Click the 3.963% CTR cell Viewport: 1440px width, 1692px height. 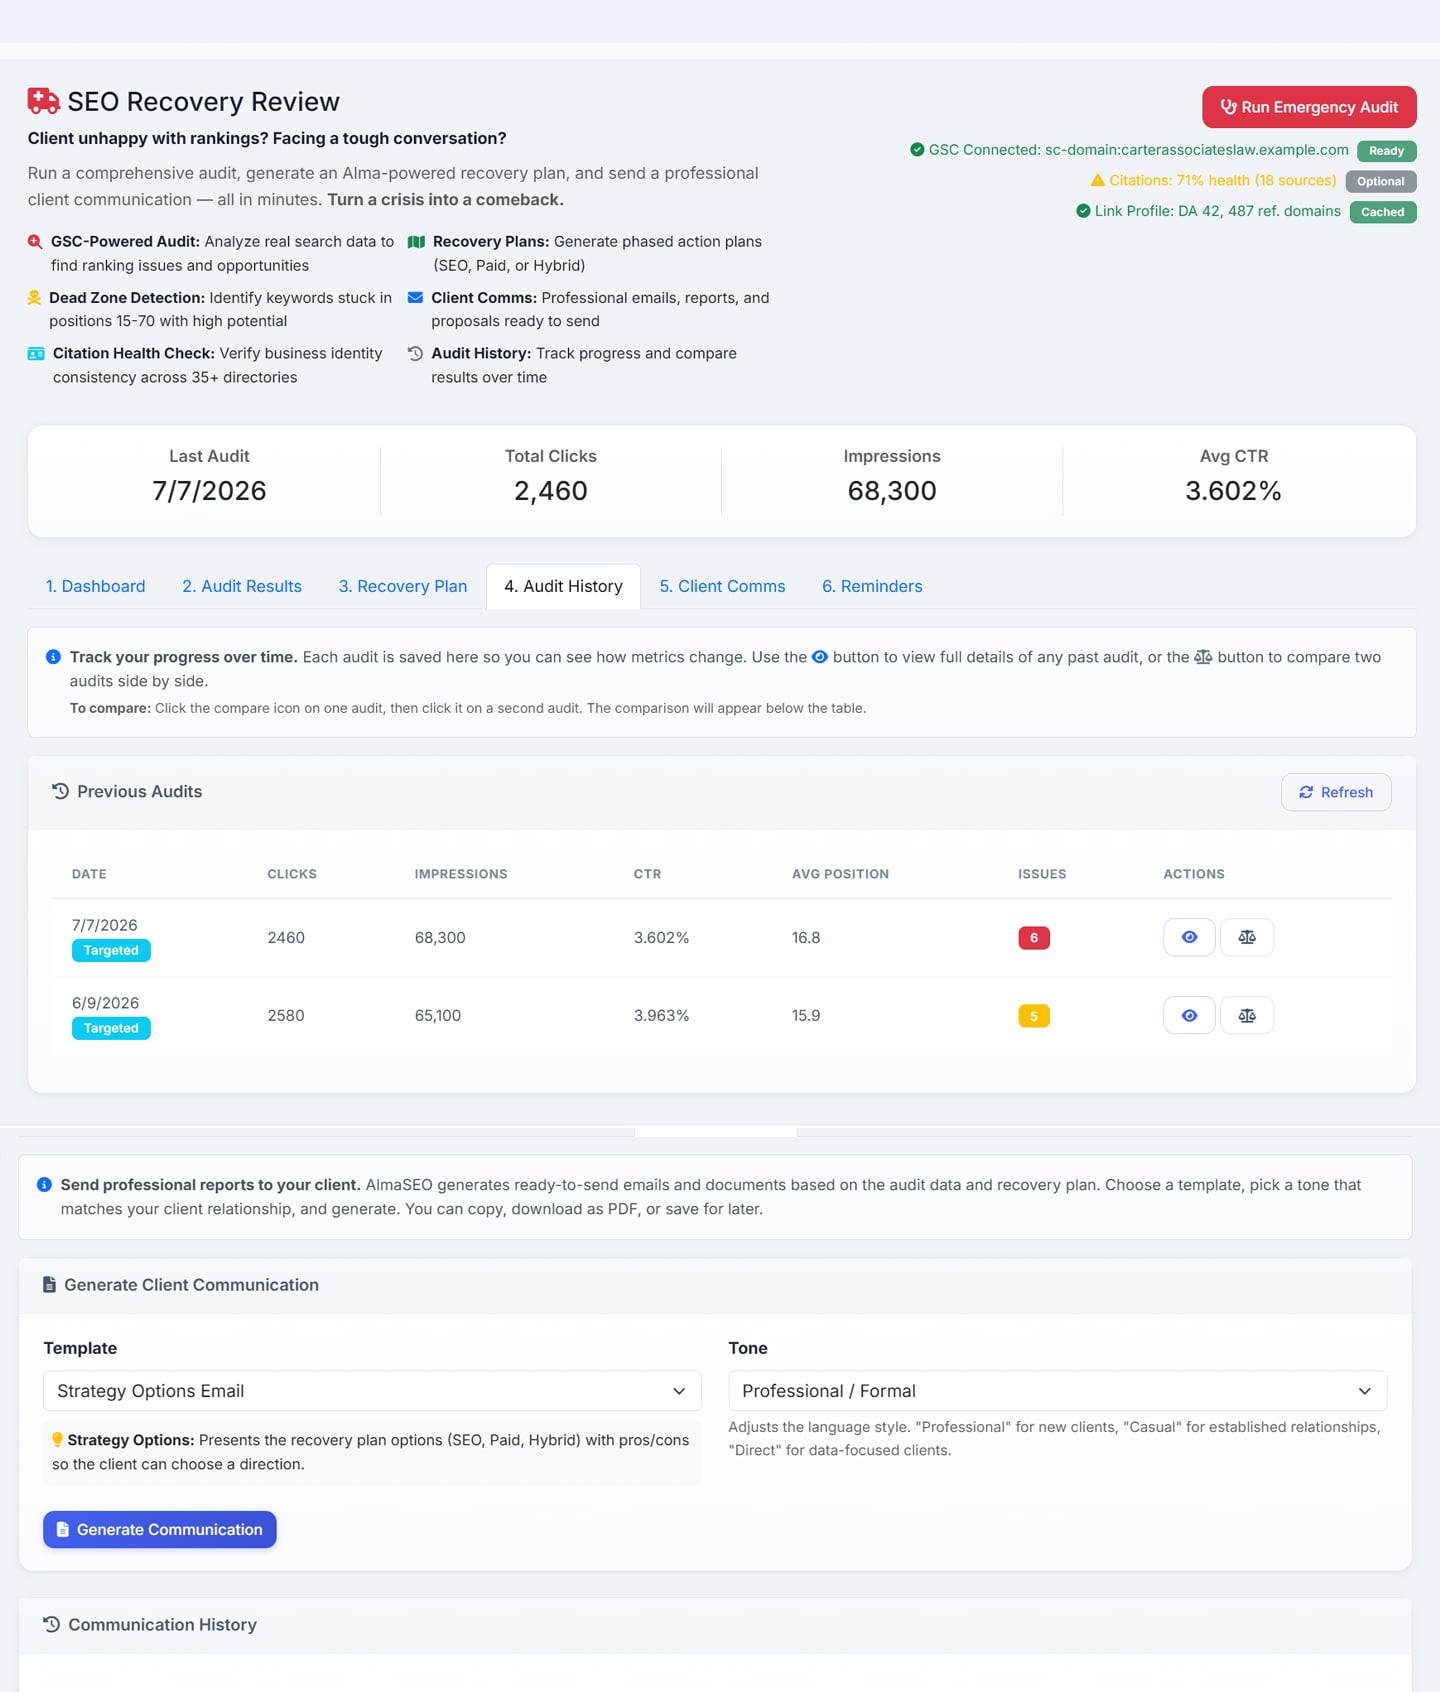[x=661, y=1016]
